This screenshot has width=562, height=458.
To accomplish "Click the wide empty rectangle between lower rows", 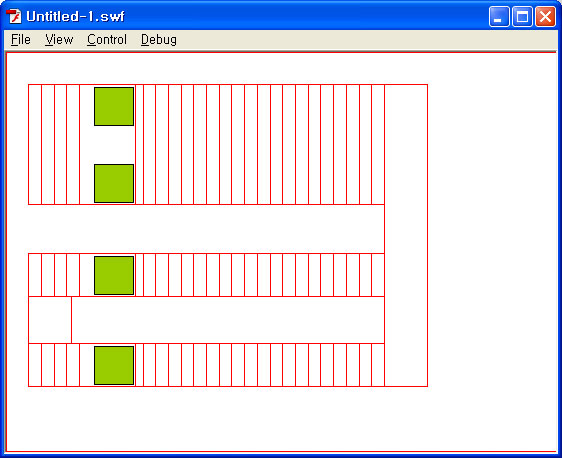I will point(228,320).
